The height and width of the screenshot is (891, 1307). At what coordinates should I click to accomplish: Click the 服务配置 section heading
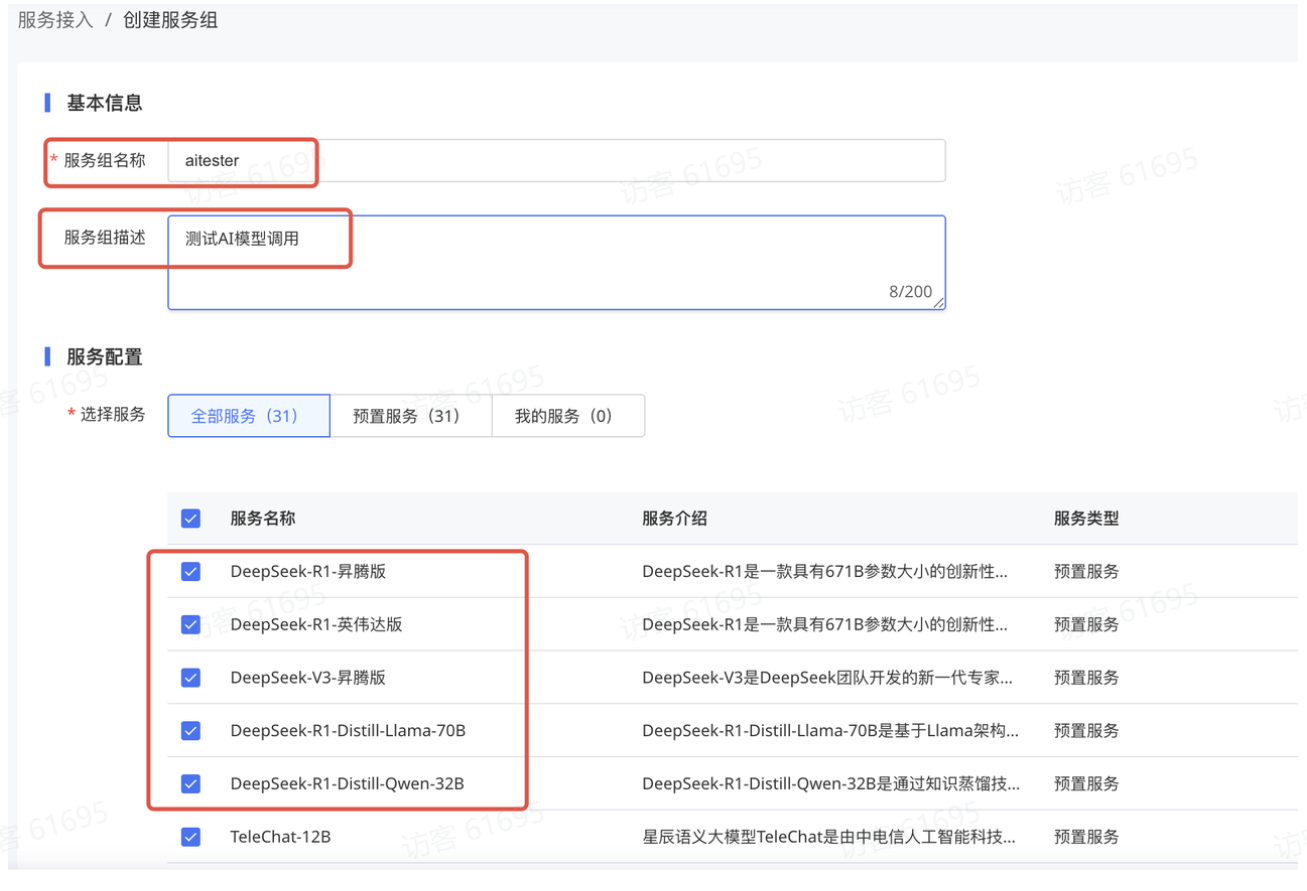(104, 356)
